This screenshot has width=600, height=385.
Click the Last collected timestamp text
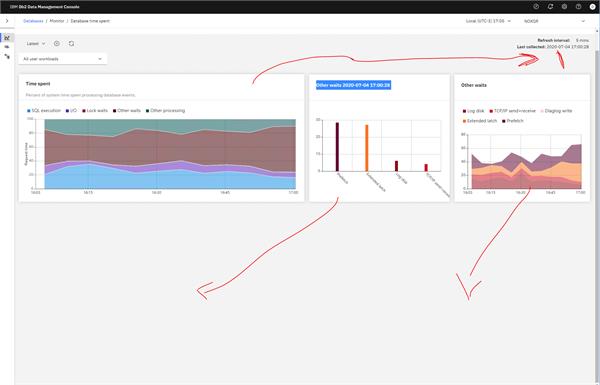567,47
